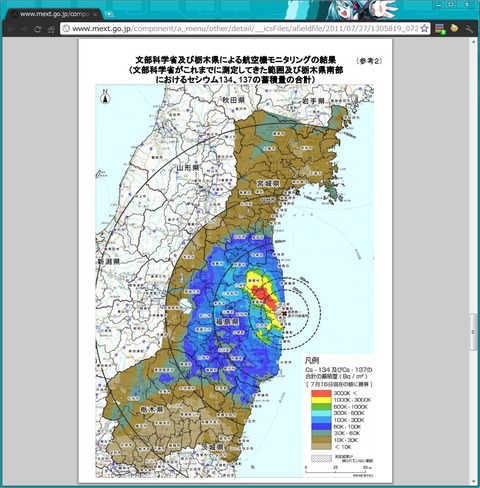Open a new tab with the plus button
The width and height of the screenshot is (480, 488).
[109, 14]
